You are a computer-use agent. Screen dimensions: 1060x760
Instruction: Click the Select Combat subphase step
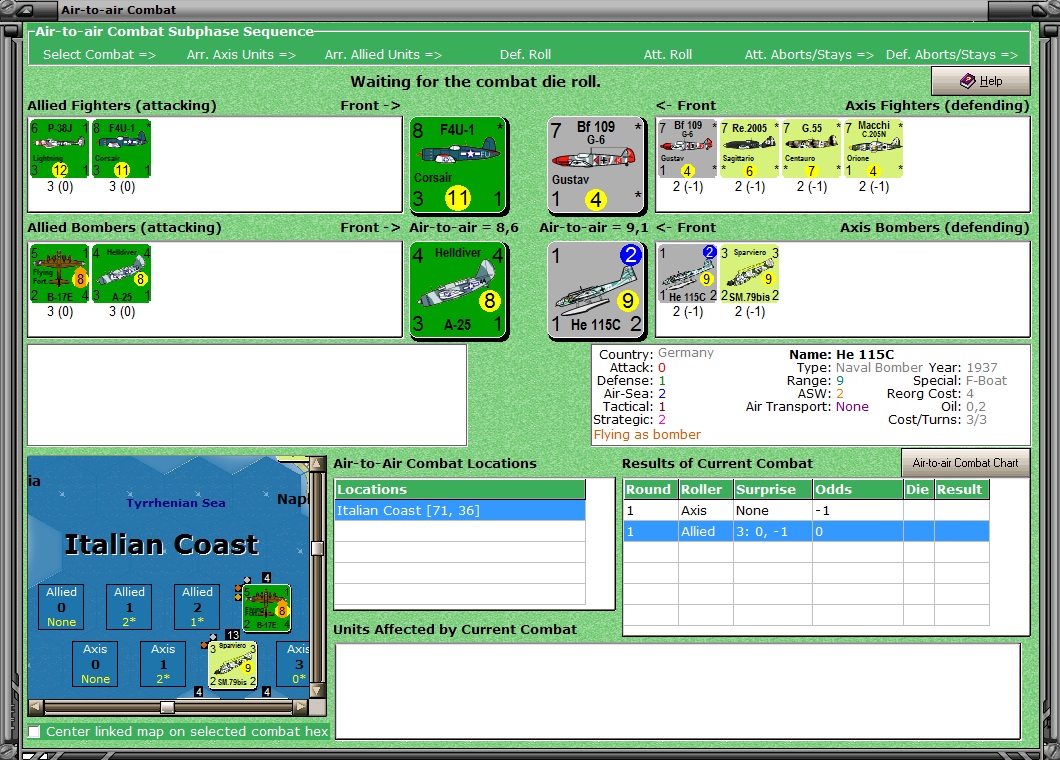pos(99,55)
